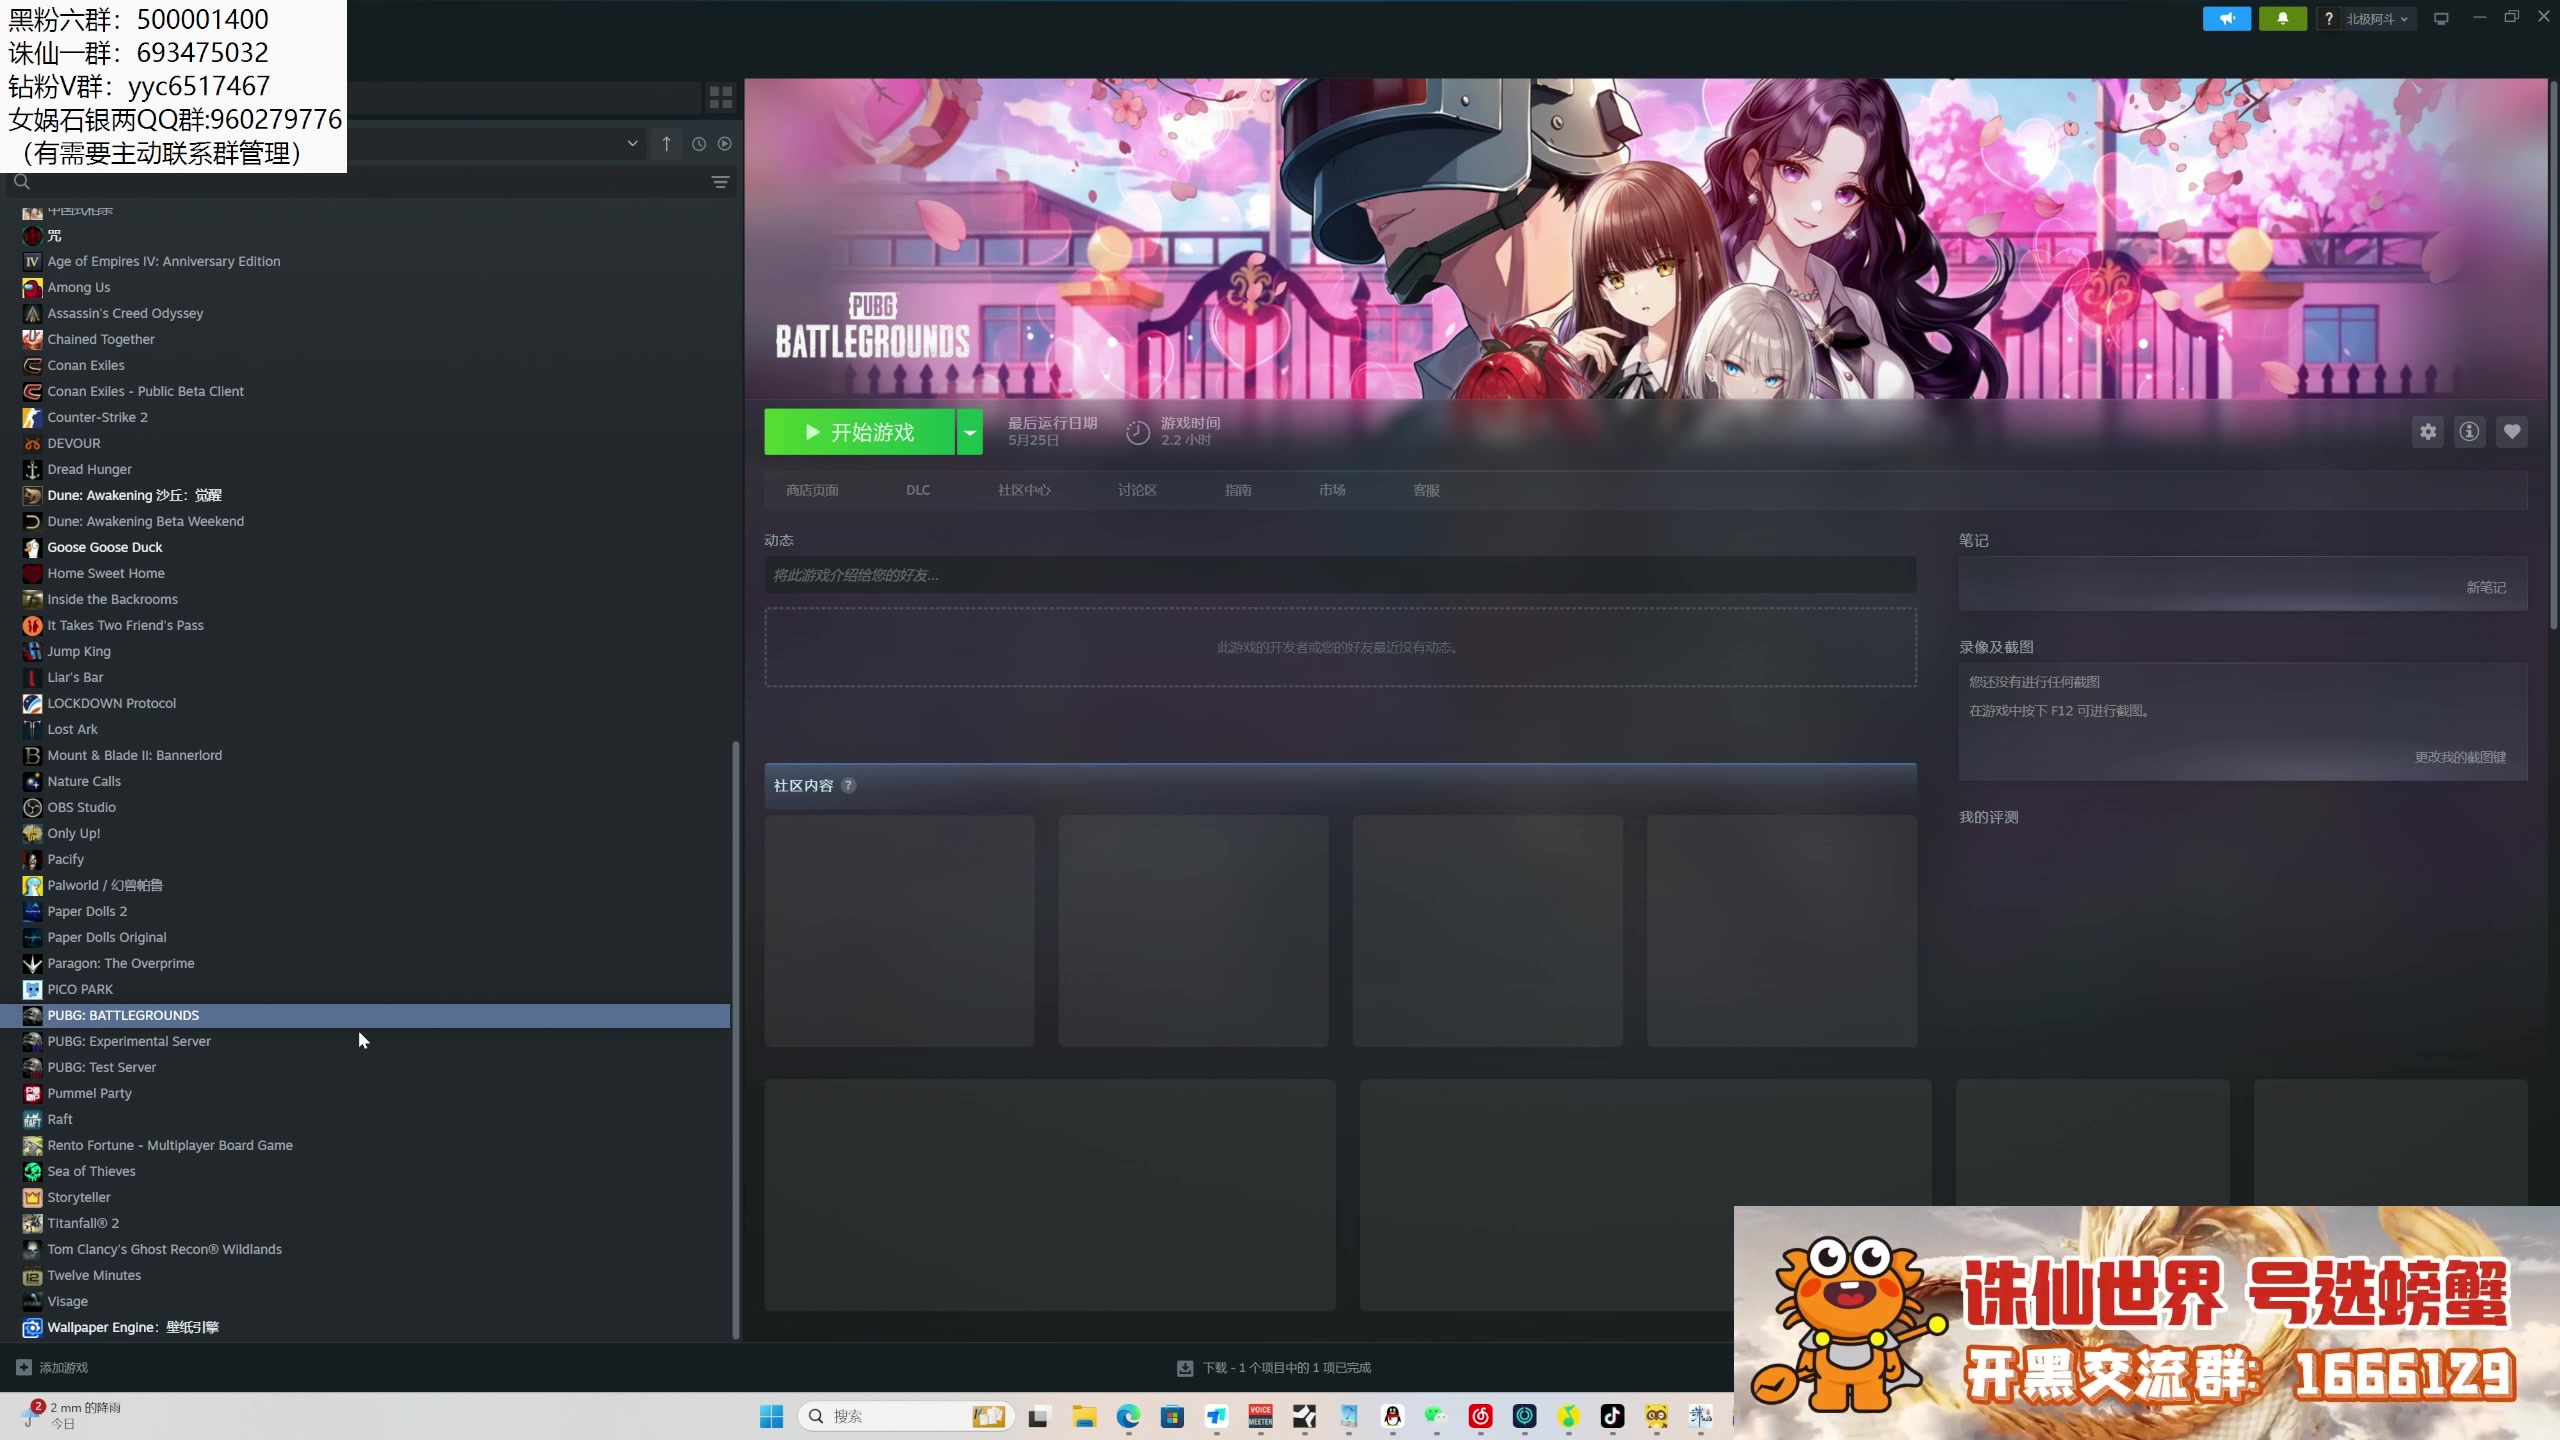
Task: Open Task View icon on taskbar
Action: (x=1038, y=1416)
